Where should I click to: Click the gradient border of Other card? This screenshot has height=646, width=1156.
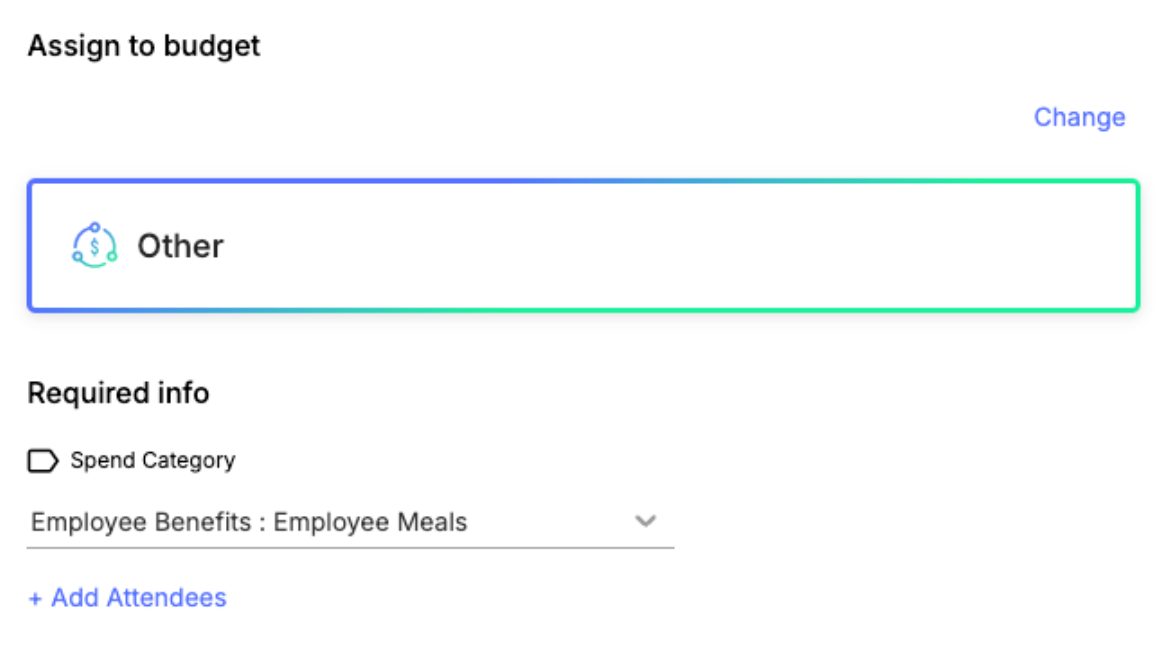(584, 181)
